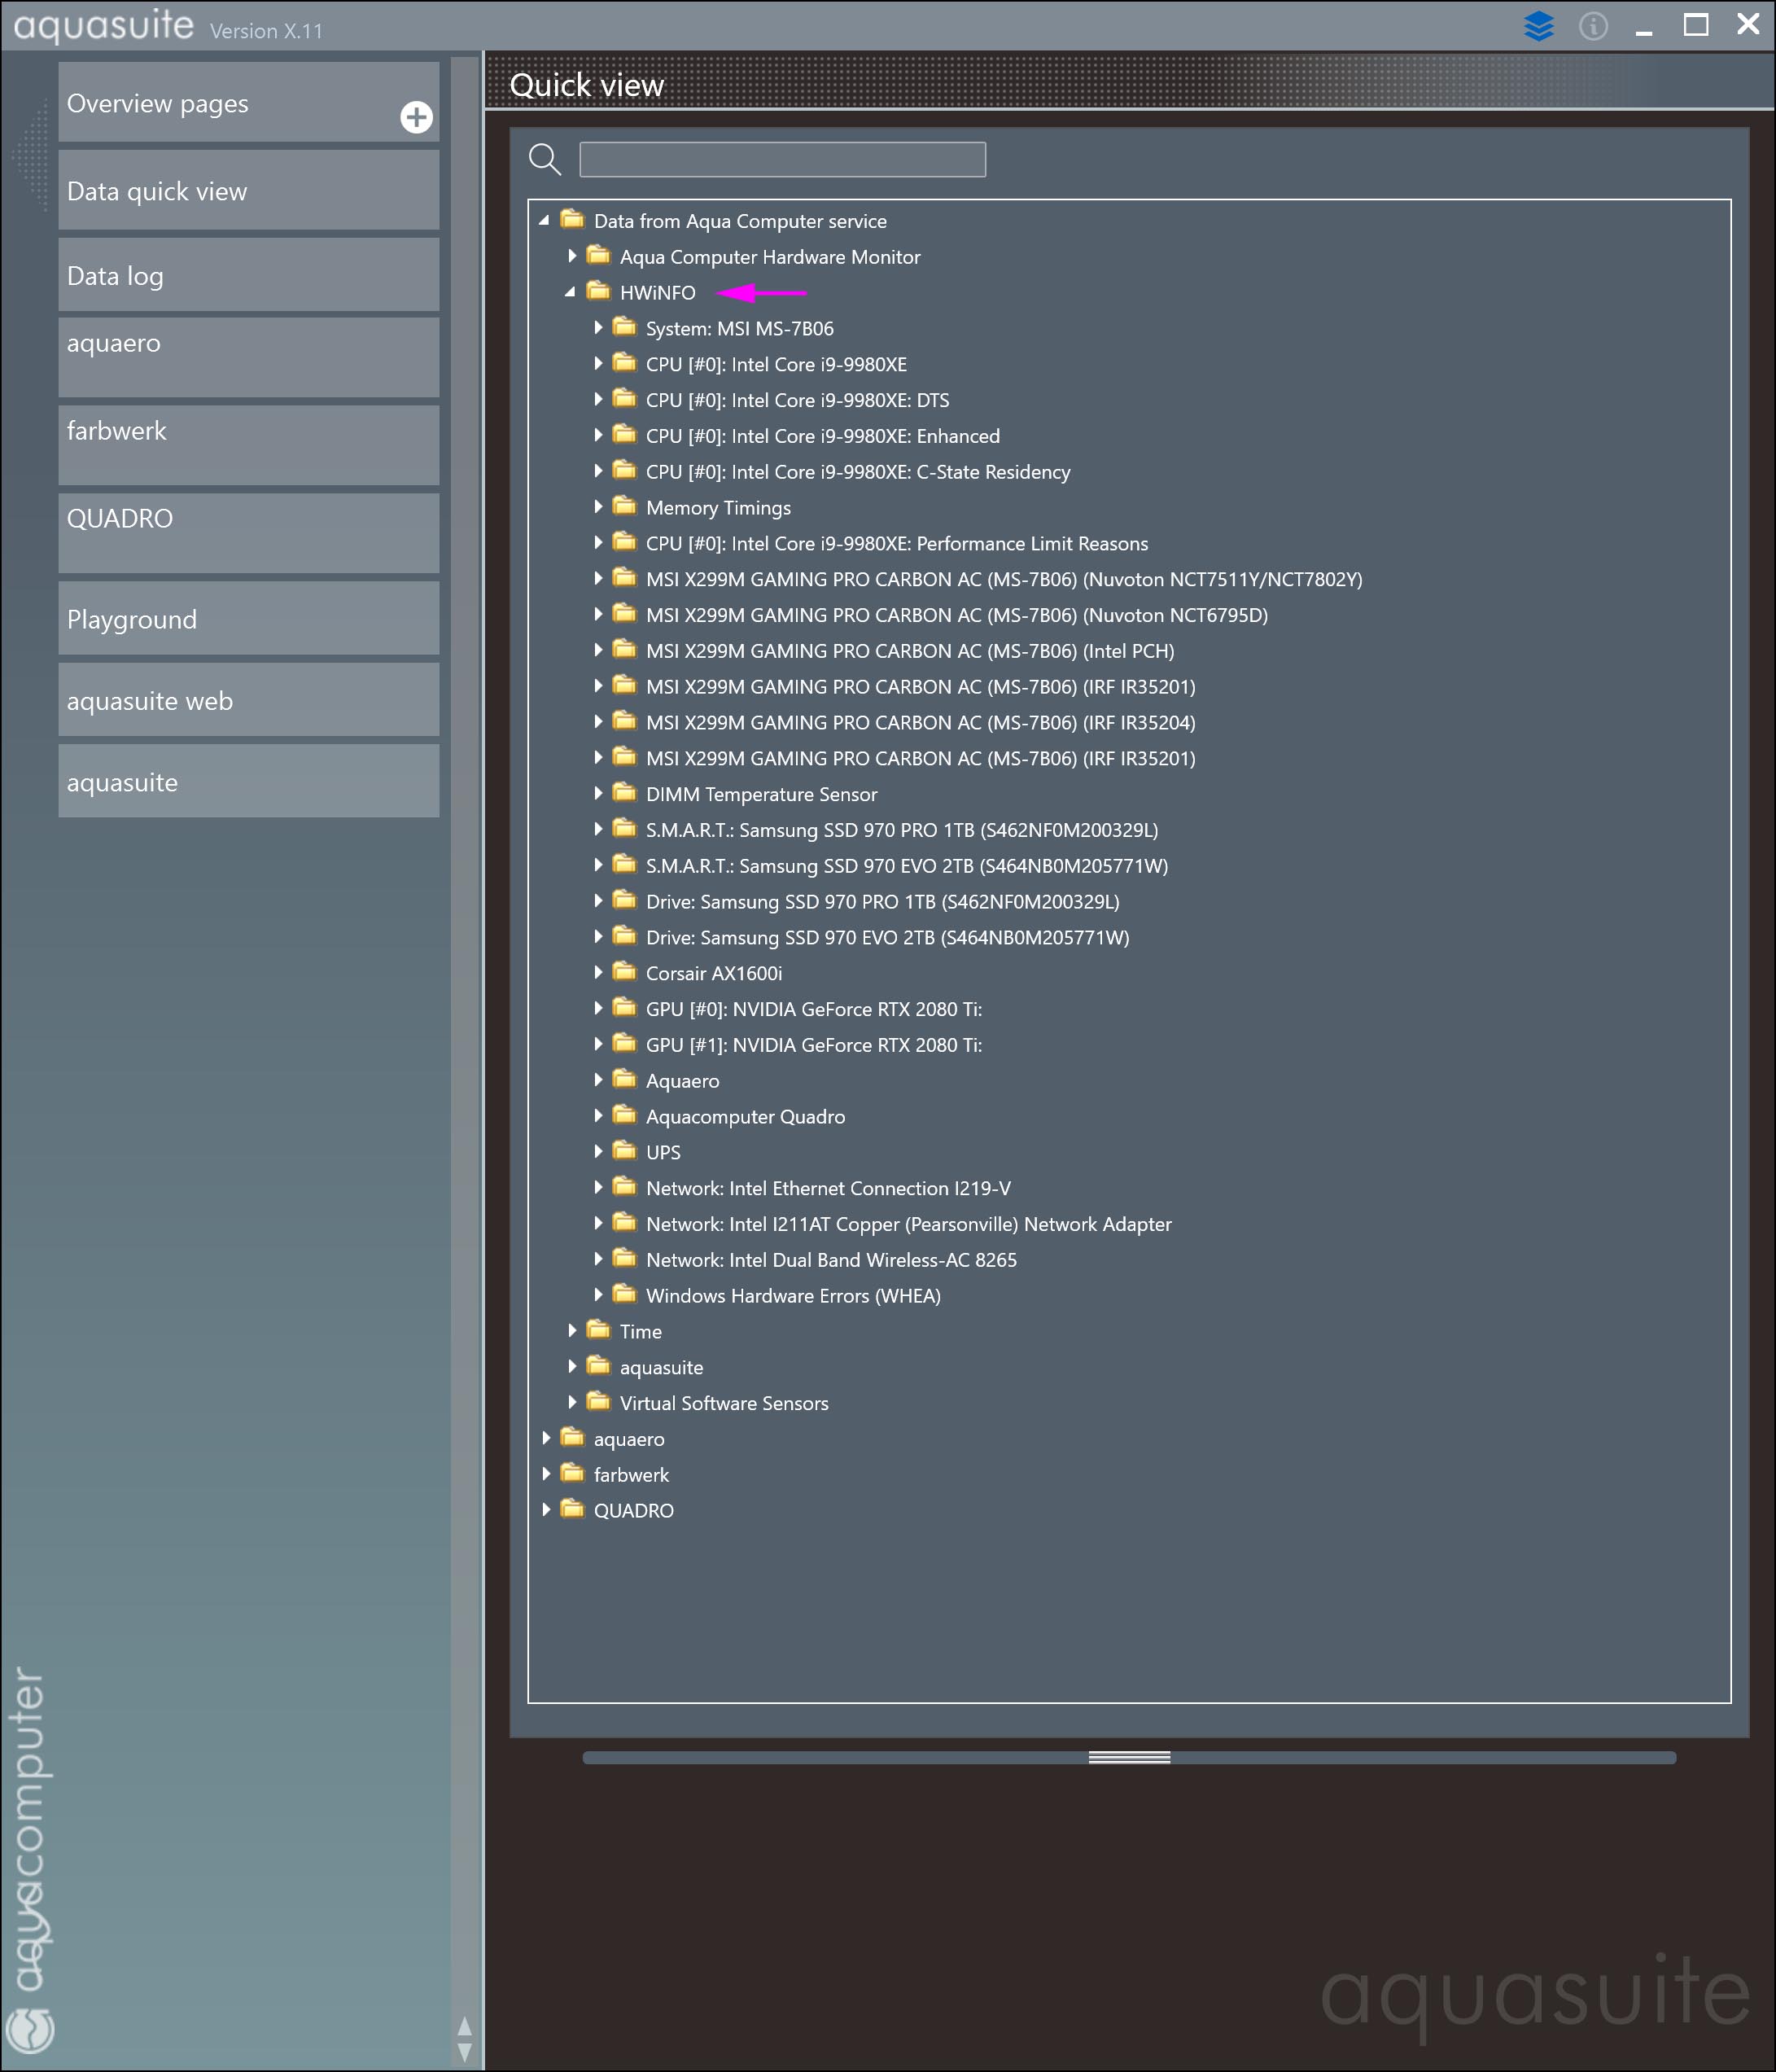Open the info icon in title bar
The width and height of the screenshot is (1776, 2072).
1593,25
